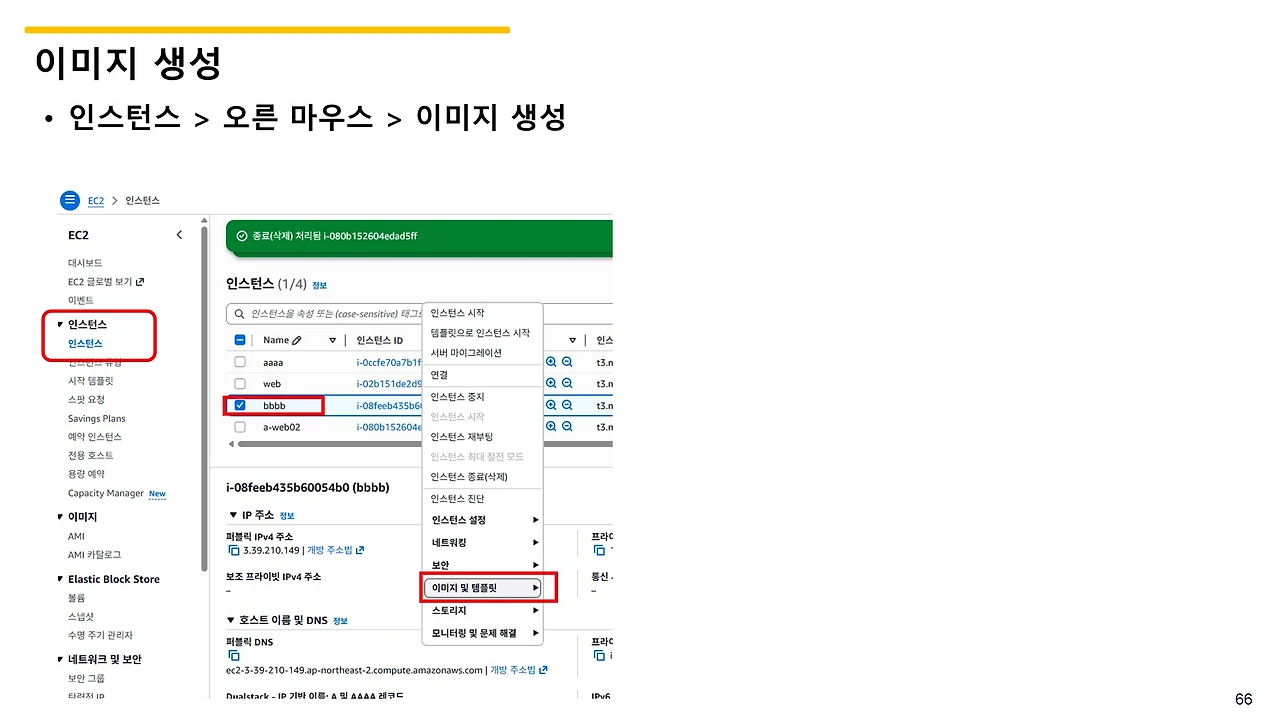Collapse the IP 주소 section
The height and width of the screenshot is (720, 1280).
point(233,515)
